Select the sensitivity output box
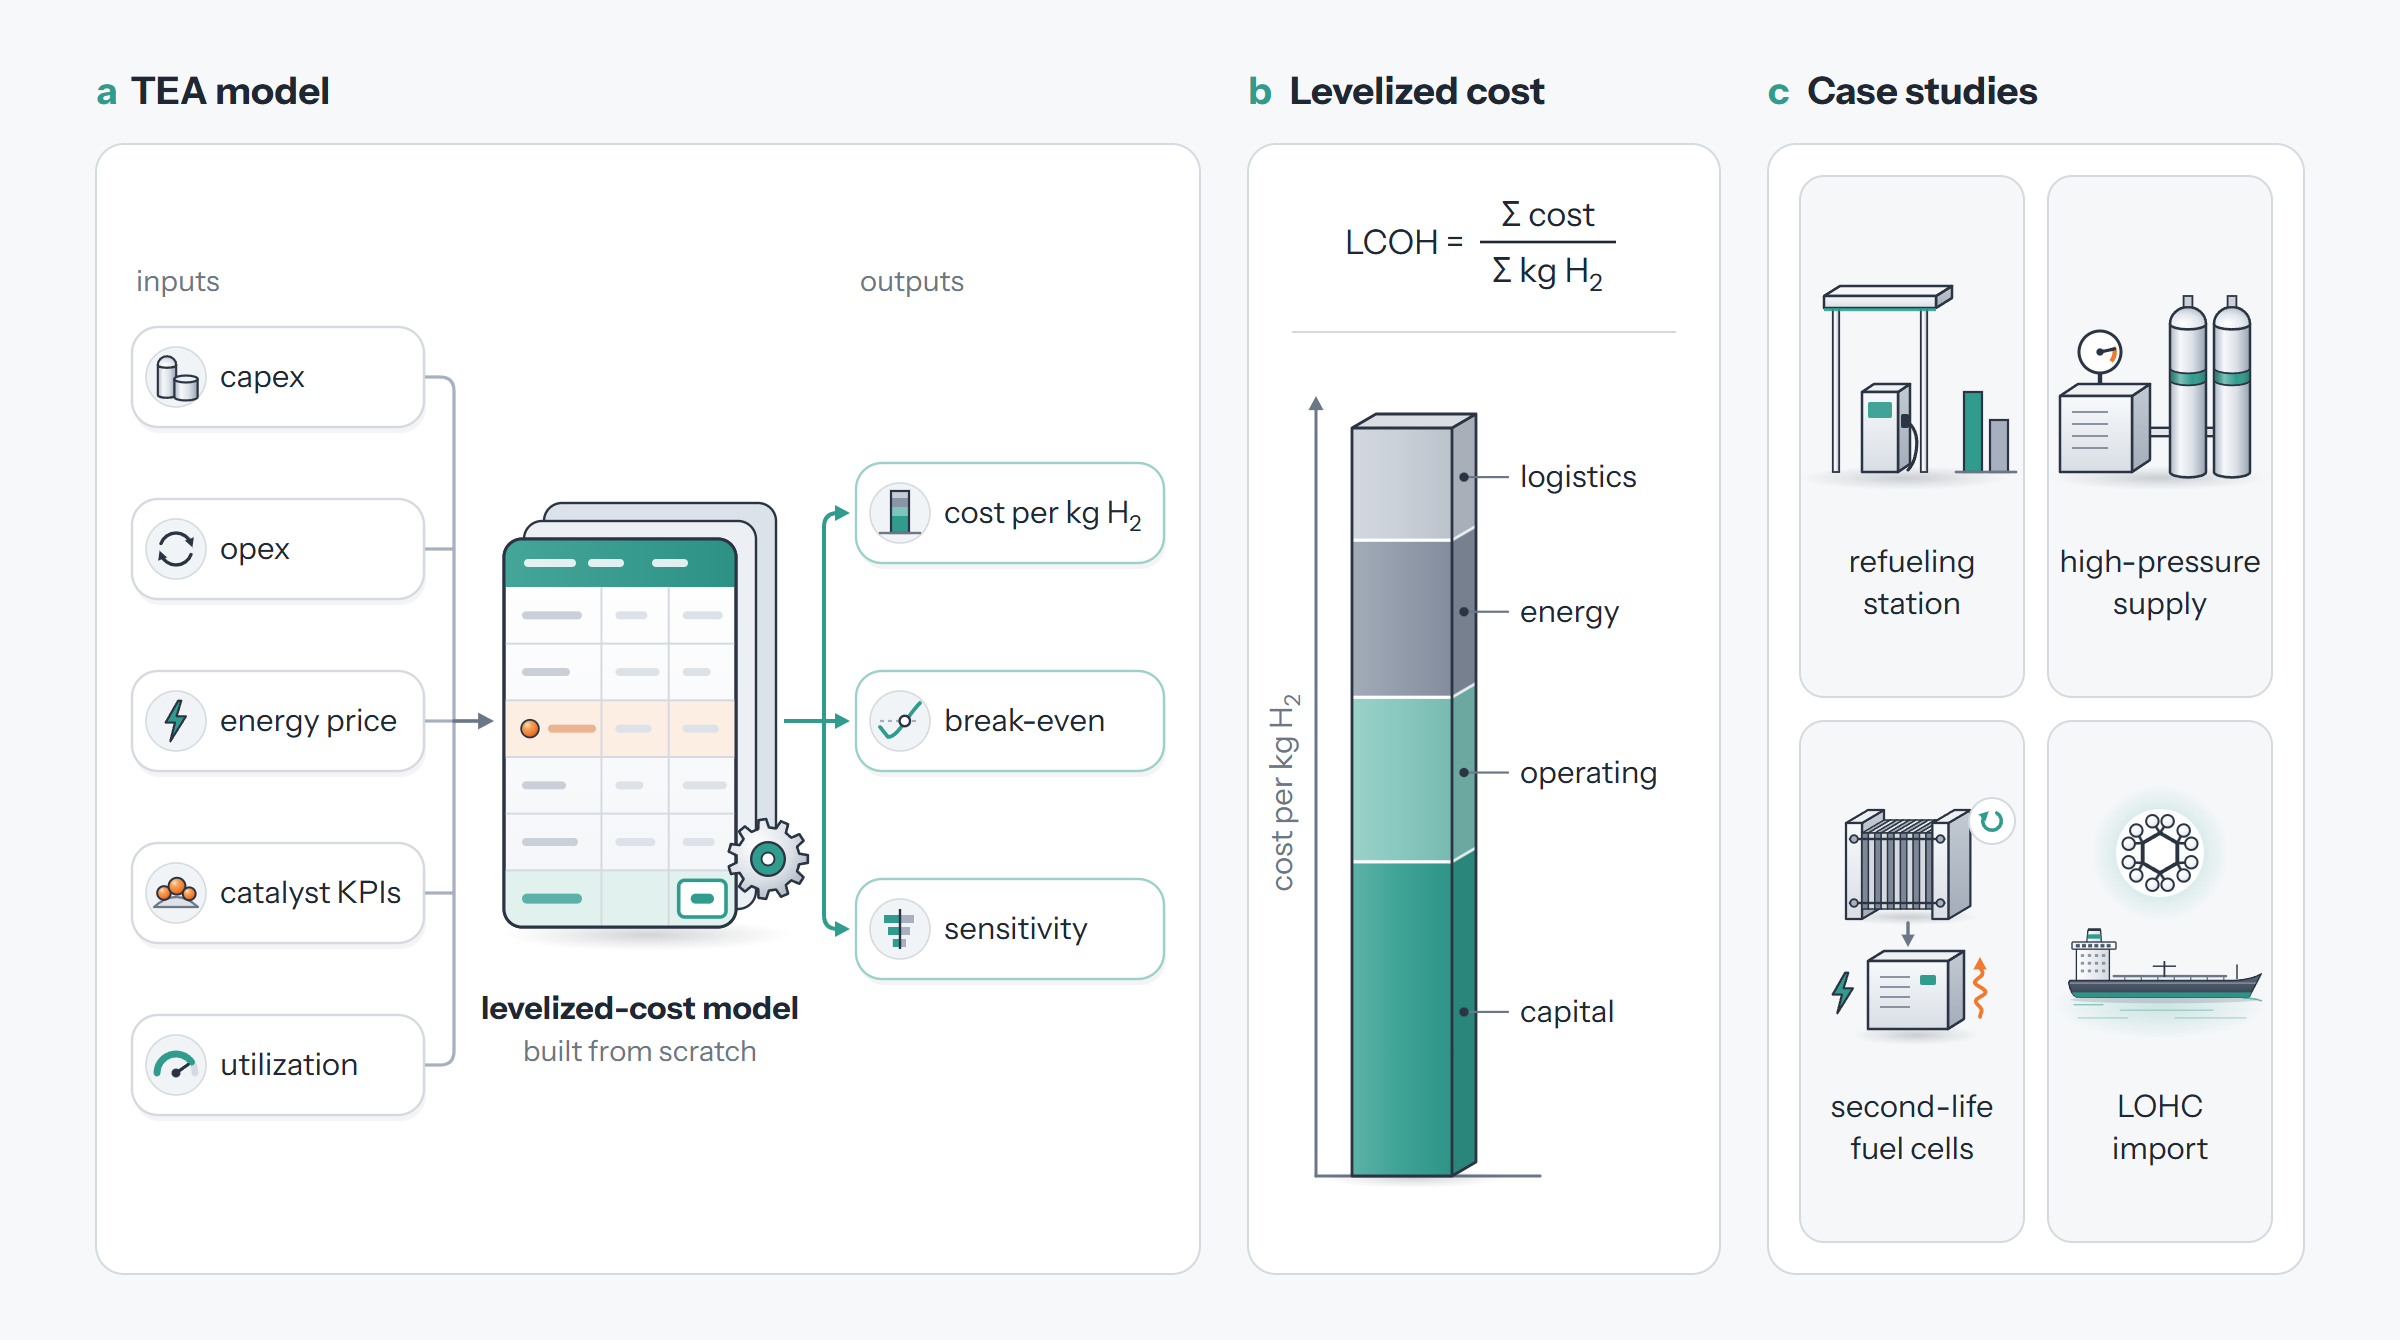The height and width of the screenshot is (1340, 2400). tap(1010, 929)
